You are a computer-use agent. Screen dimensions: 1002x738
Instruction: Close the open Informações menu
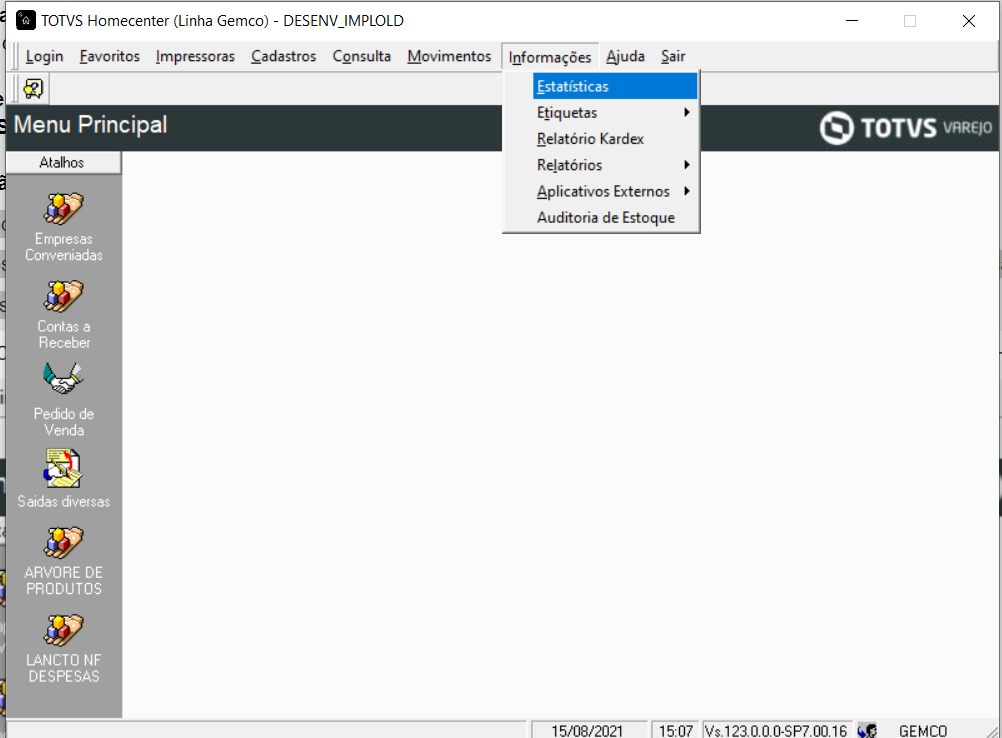click(550, 57)
